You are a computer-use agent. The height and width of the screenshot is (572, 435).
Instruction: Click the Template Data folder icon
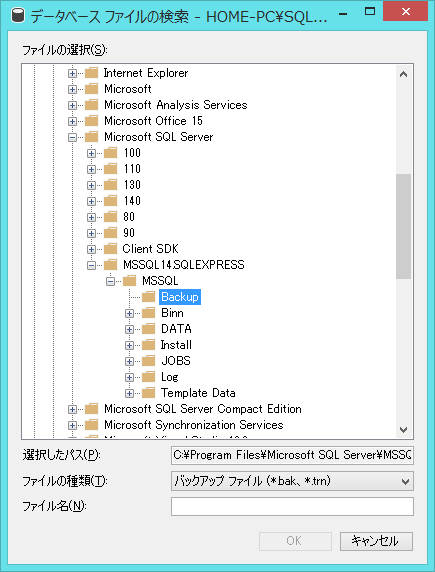(x=149, y=393)
